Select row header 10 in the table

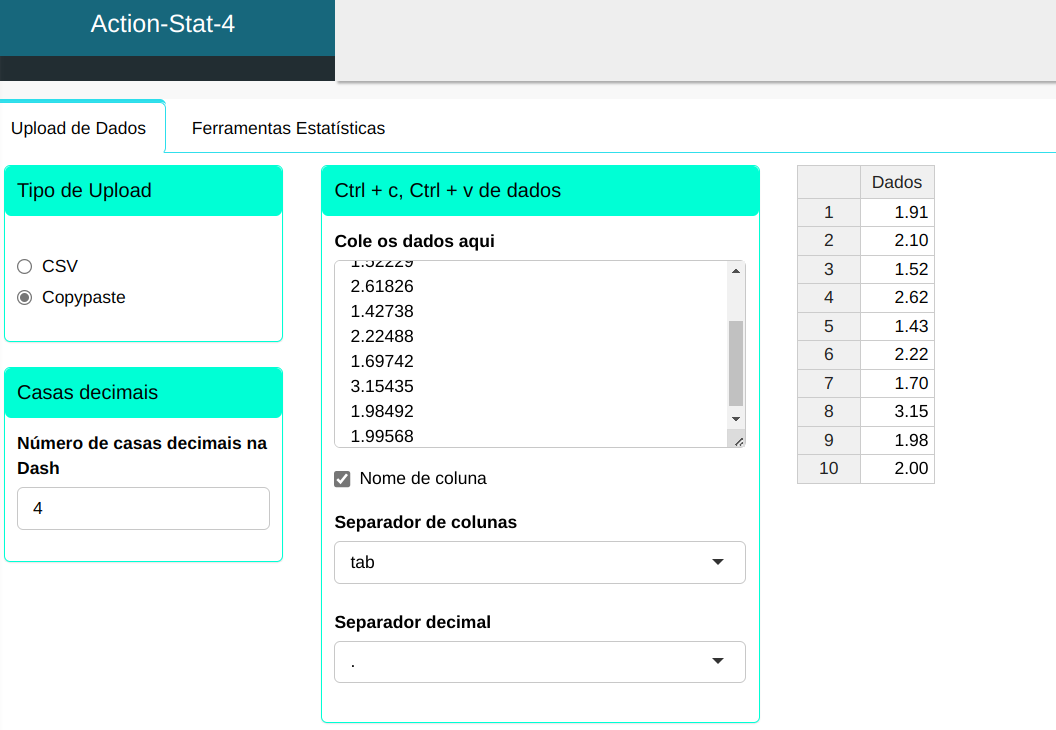tap(828, 468)
